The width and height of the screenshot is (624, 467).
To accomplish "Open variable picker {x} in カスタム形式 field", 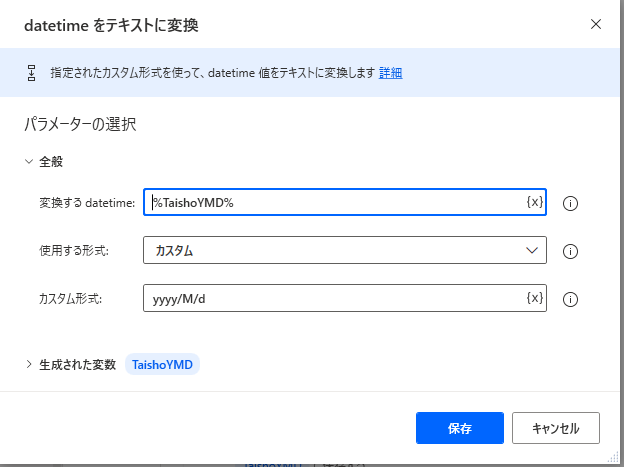I will tap(535, 298).
